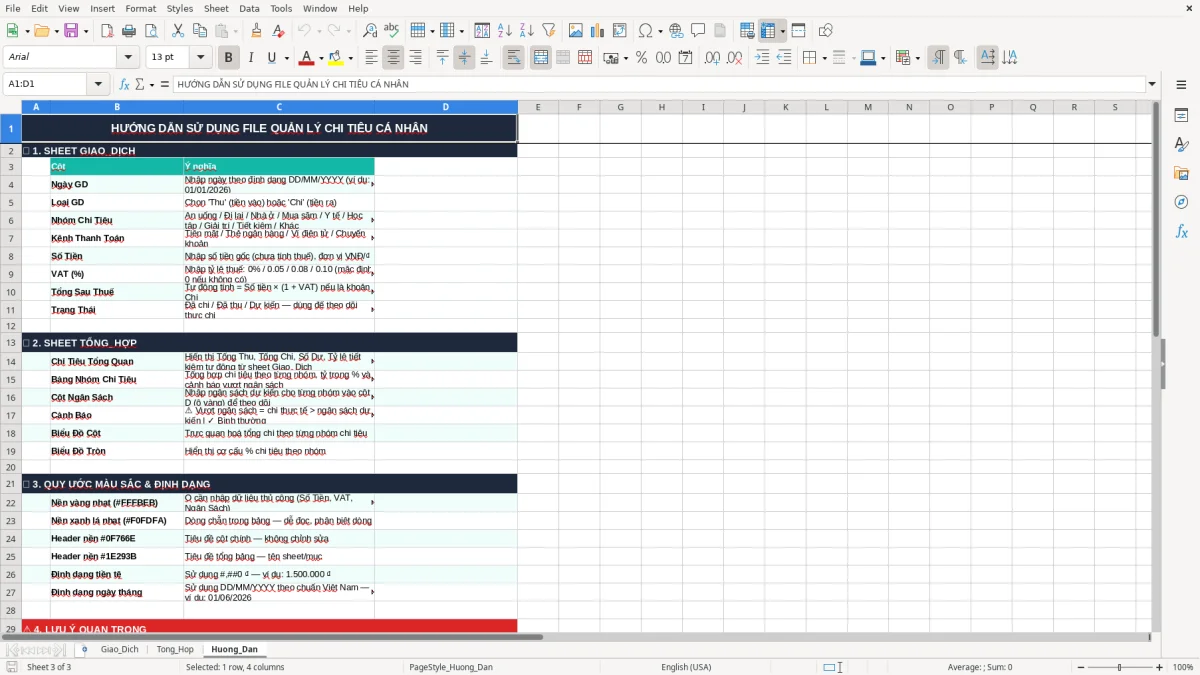This screenshot has width=1200, height=675.
Task: Expand the borders dropdown arrow
Action: click(825, 58)
